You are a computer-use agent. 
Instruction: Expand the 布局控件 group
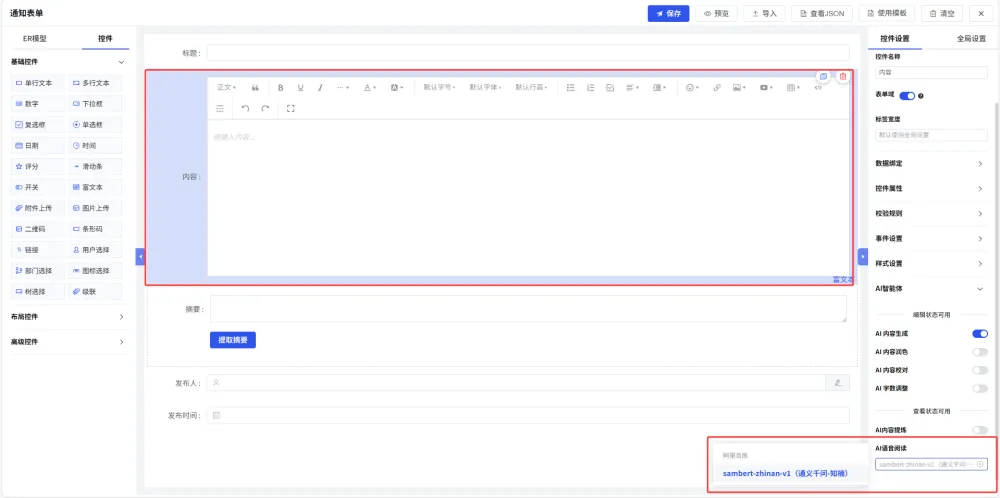point(68,317)
